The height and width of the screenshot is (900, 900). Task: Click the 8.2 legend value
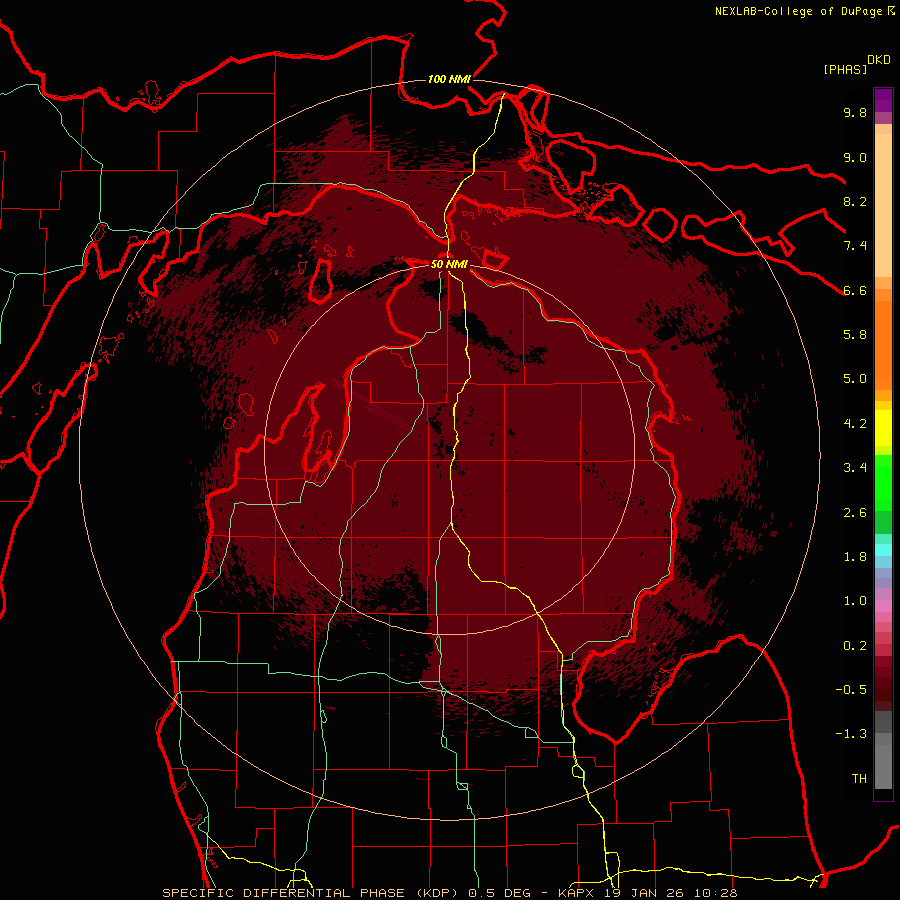[855, 201]
